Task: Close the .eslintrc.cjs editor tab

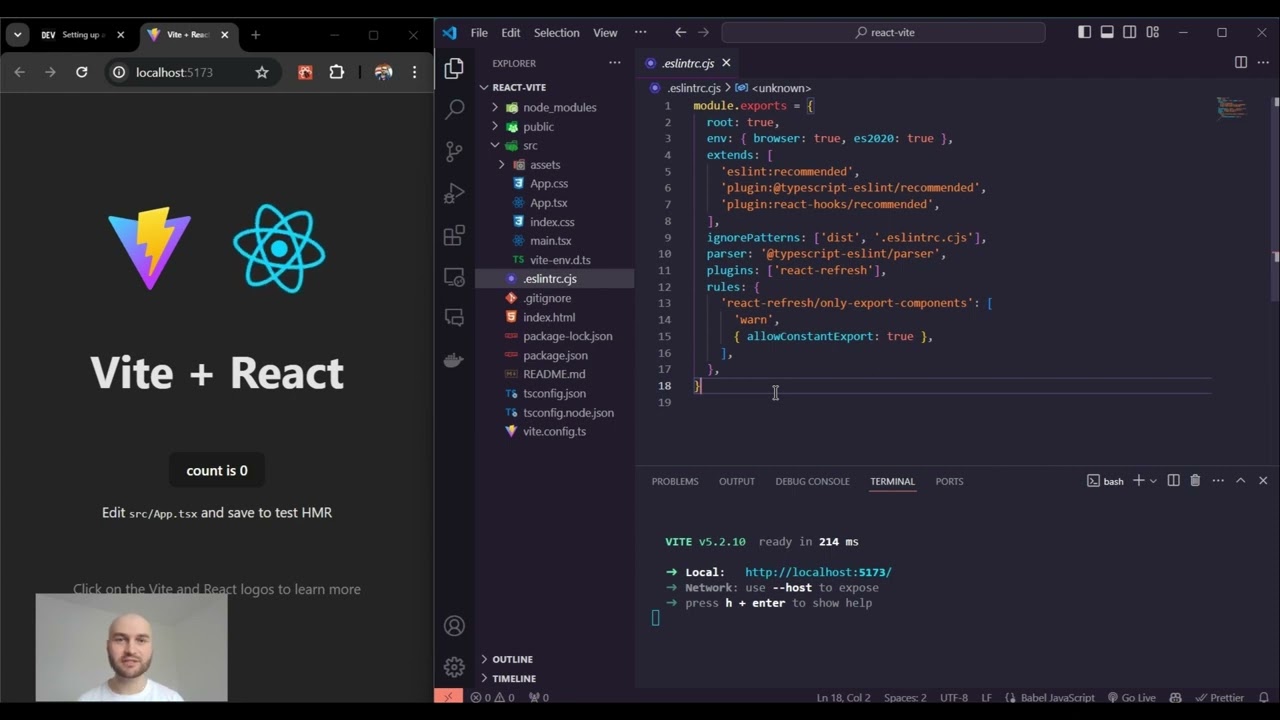Action: 726,62
